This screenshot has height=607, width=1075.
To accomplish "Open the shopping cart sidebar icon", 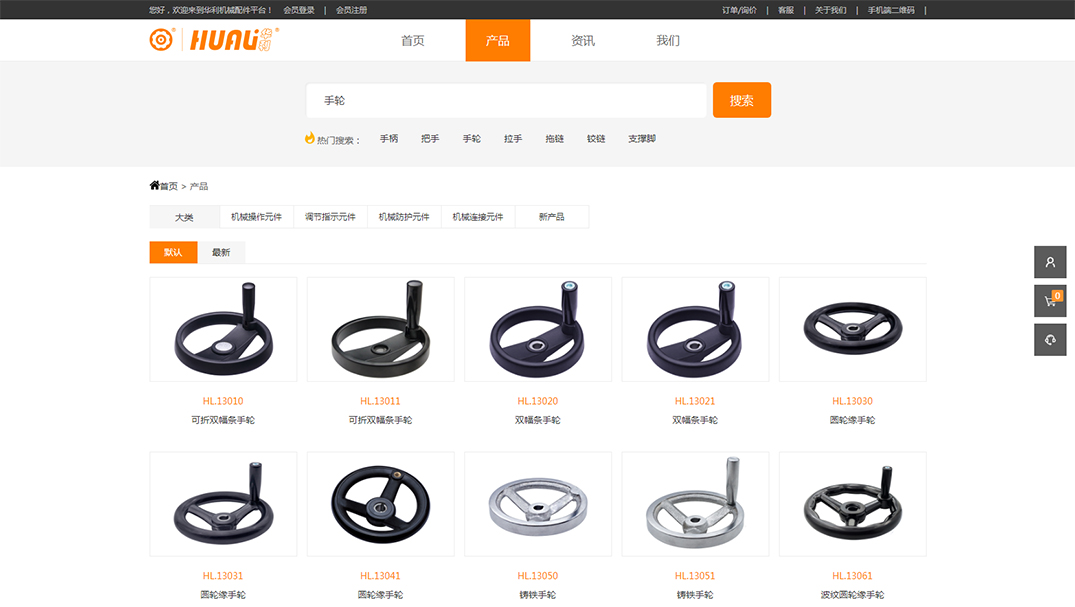I will coord(1050,301).
